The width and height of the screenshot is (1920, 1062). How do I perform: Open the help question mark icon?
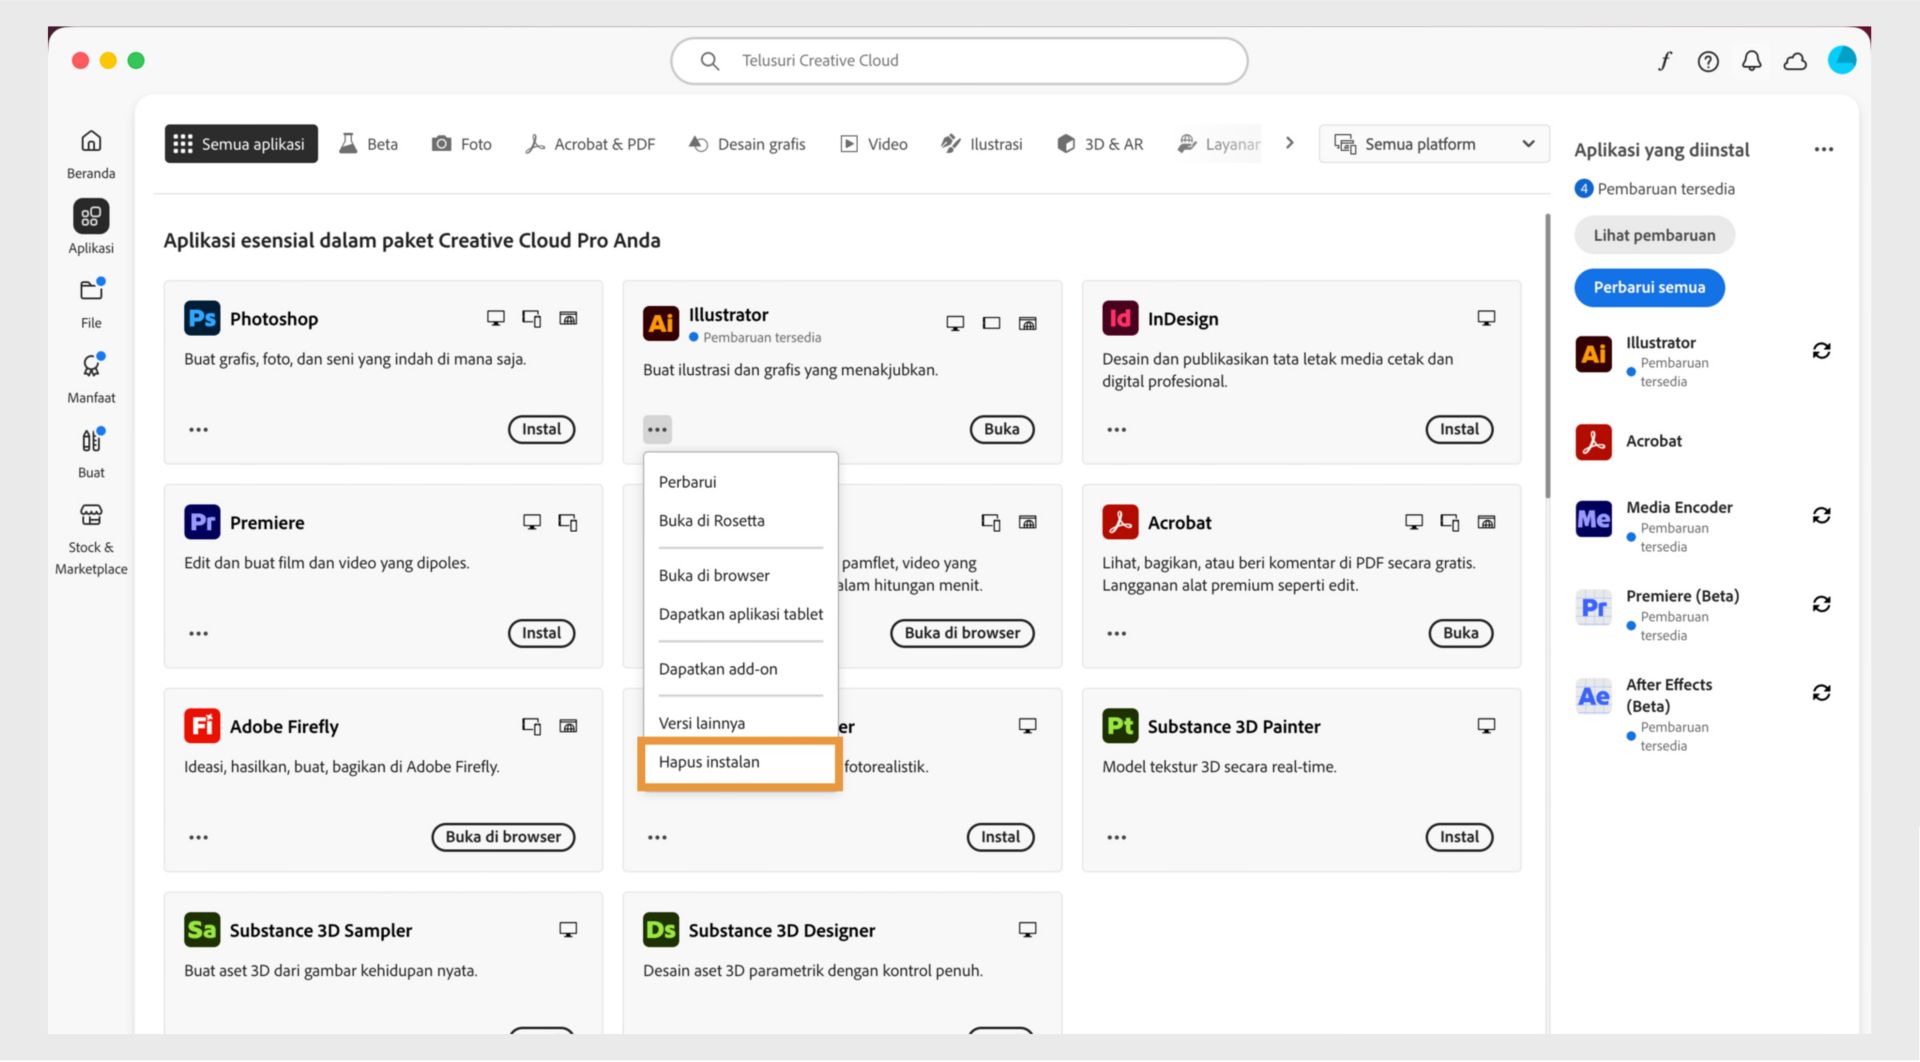coord(1708,61)
